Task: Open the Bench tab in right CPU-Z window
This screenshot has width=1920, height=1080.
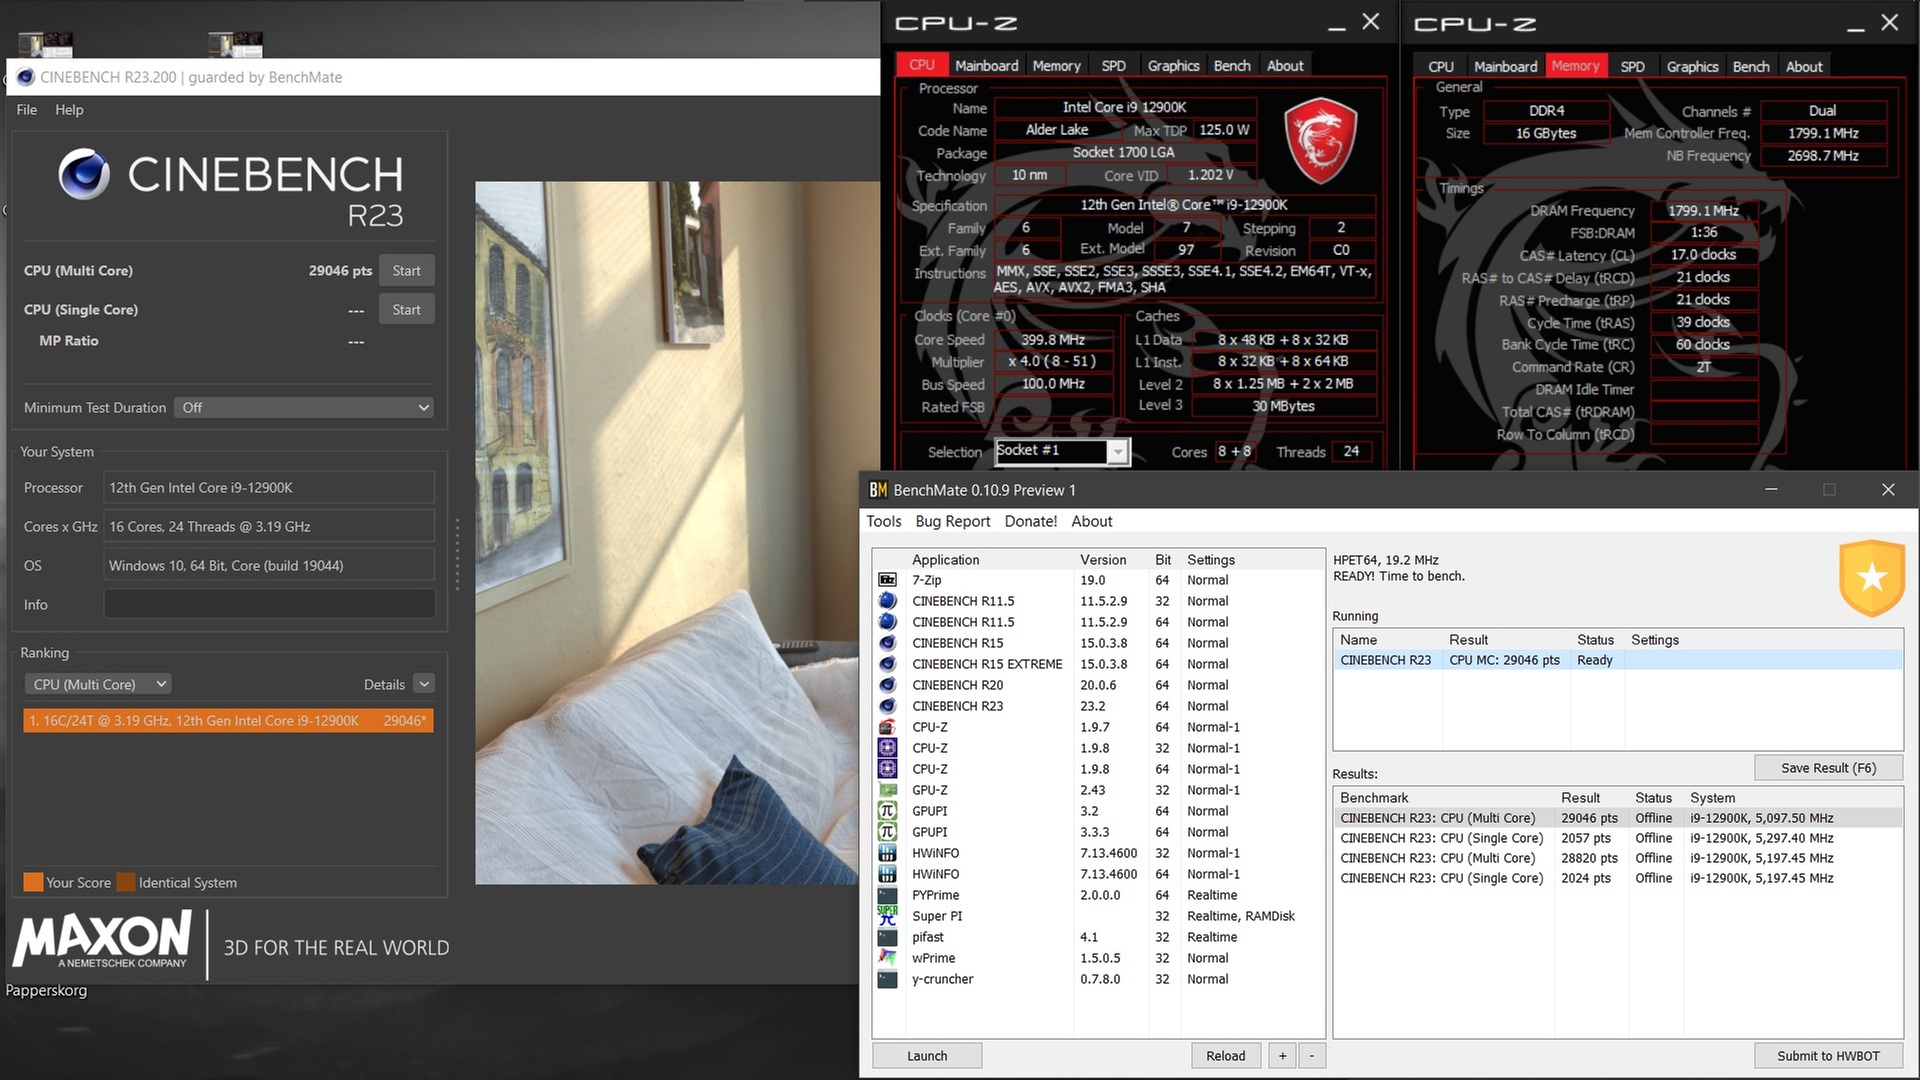Action: click(1750, 67)
